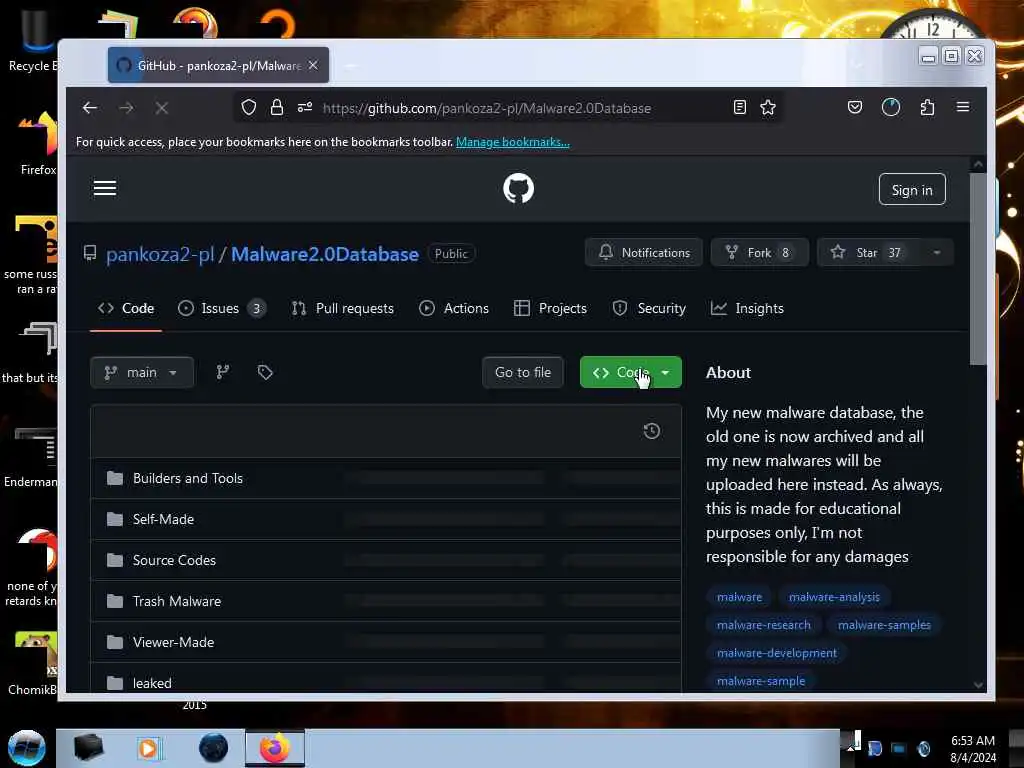This screenshot has width=1024, height=768.
Task: Open site permissions icon in address bar
Action: pyautogui.click(x=305, y=108)
